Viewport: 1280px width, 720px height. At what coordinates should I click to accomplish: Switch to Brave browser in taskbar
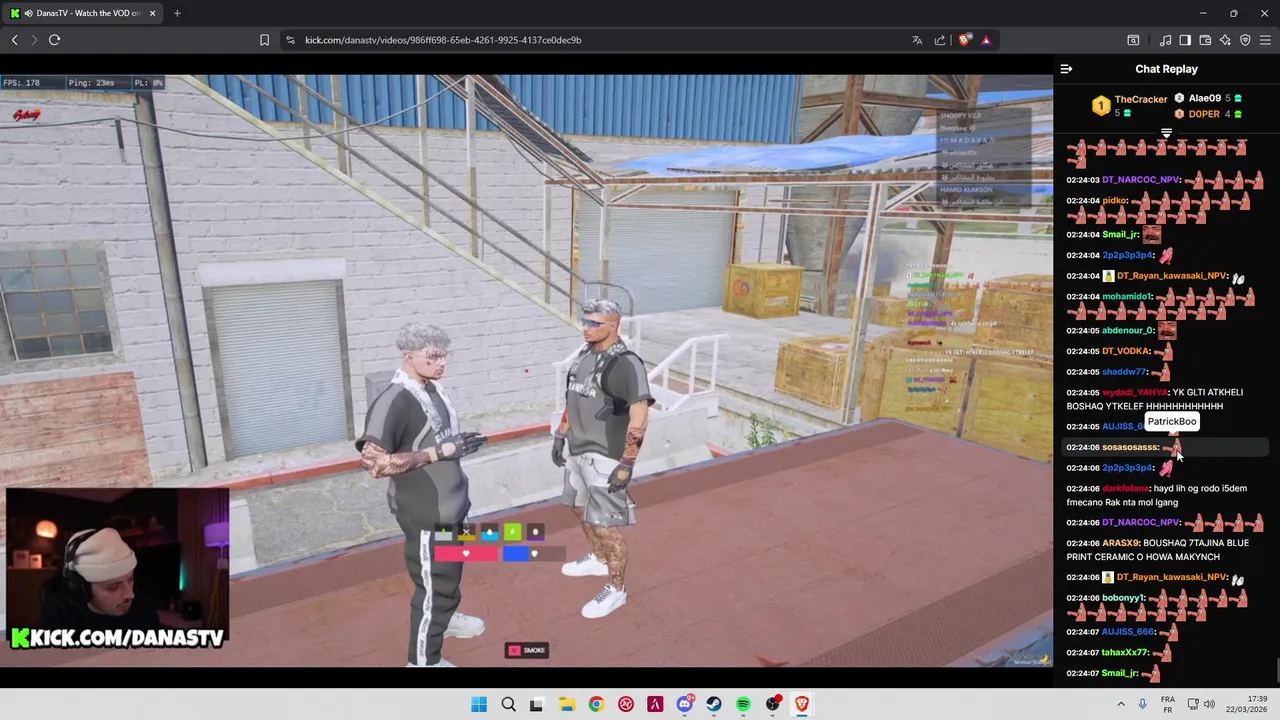801,704
